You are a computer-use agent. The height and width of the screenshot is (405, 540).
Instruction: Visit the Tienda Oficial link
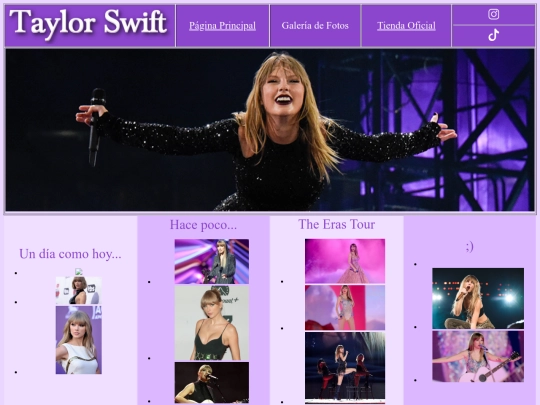click(x=406, y=25)
